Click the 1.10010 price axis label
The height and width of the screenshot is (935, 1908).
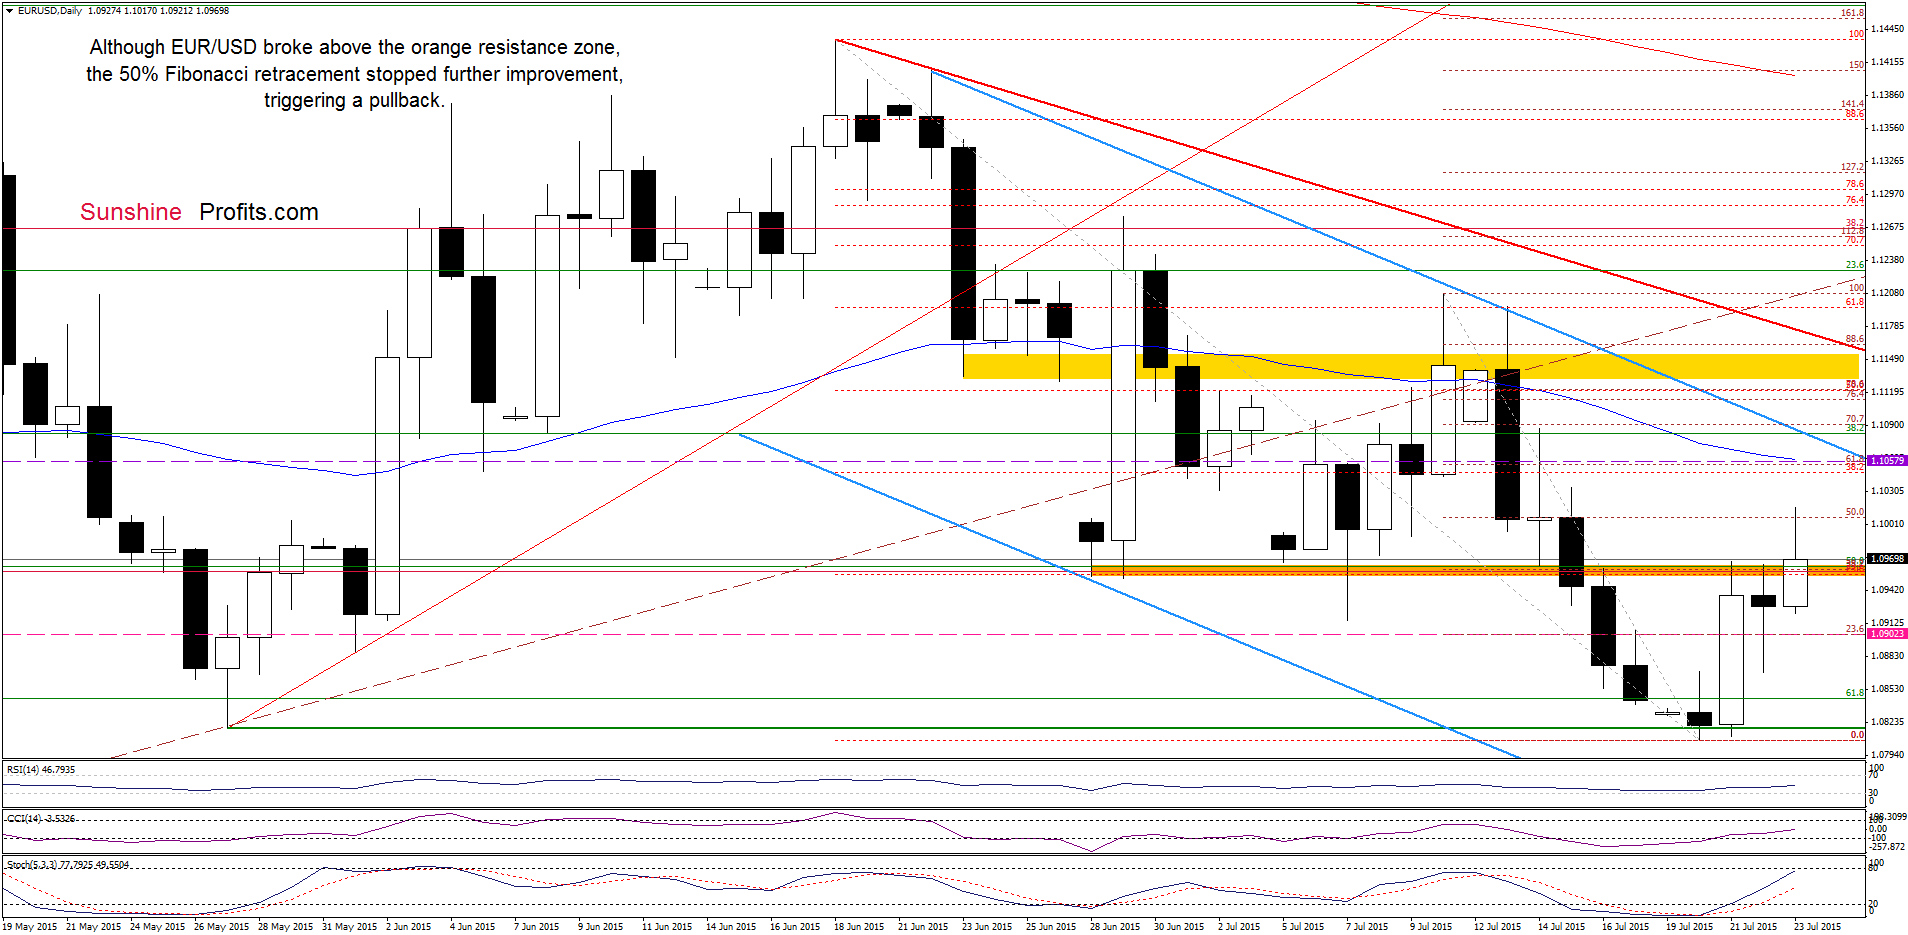(x=1887, y=524)
